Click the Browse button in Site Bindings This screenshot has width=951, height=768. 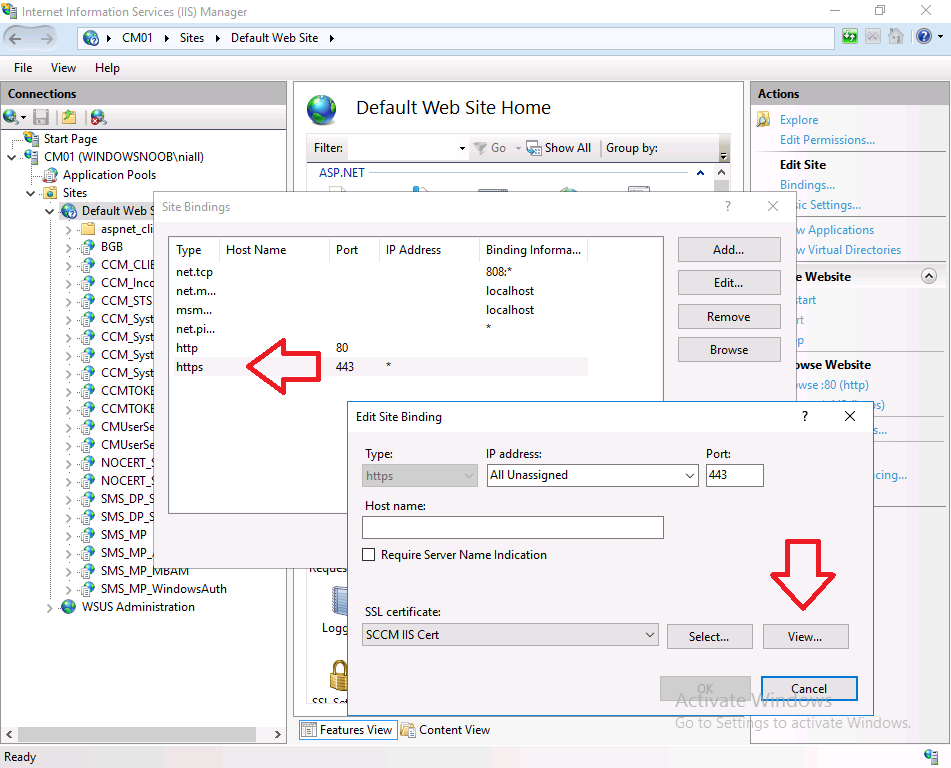point(728,350)
